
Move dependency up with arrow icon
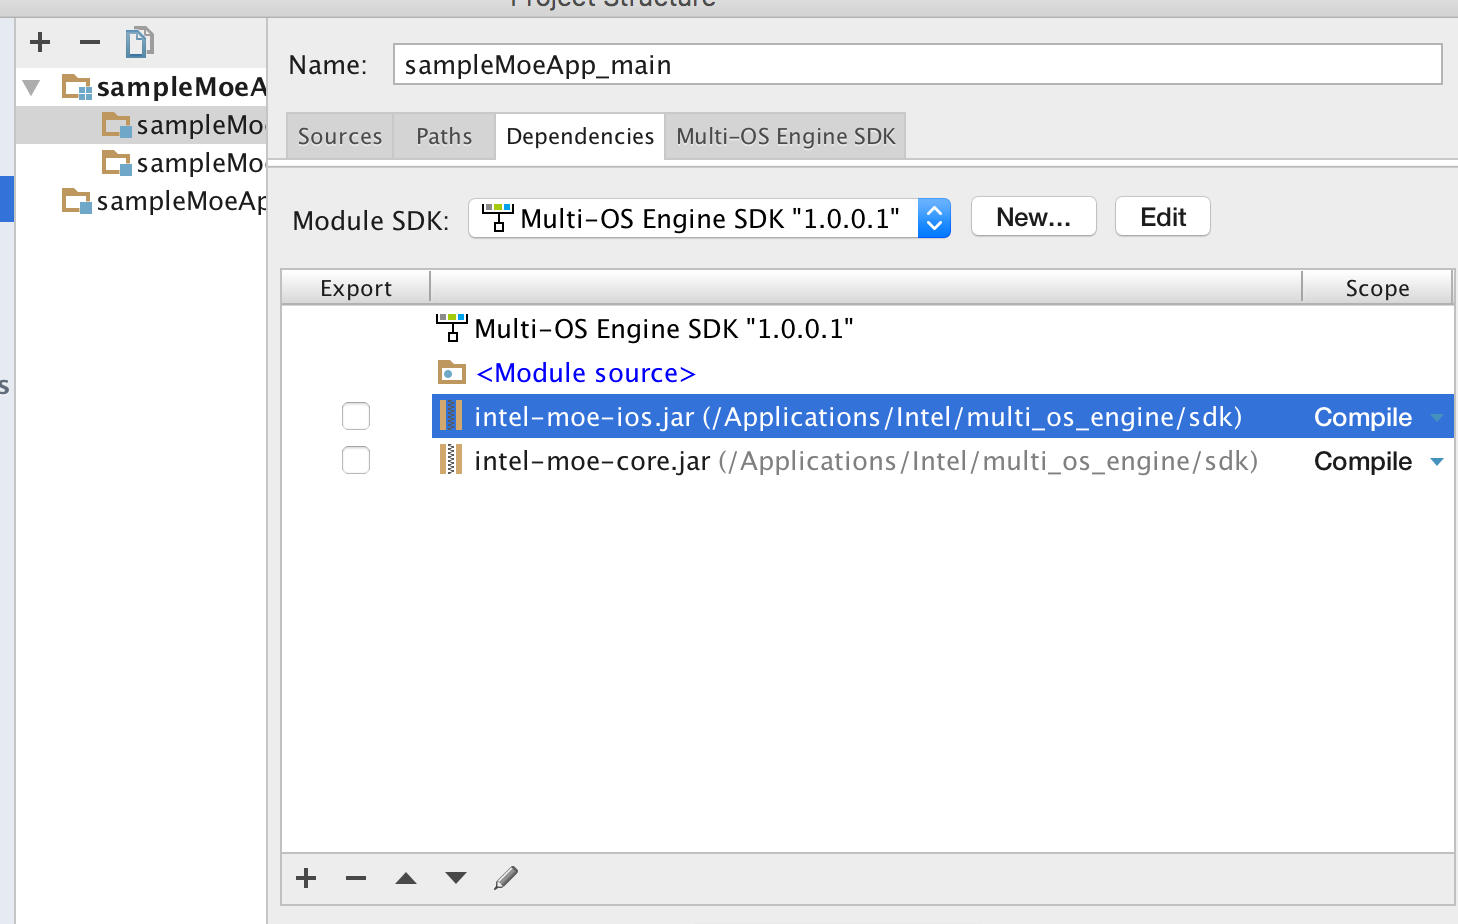[406, 878]
